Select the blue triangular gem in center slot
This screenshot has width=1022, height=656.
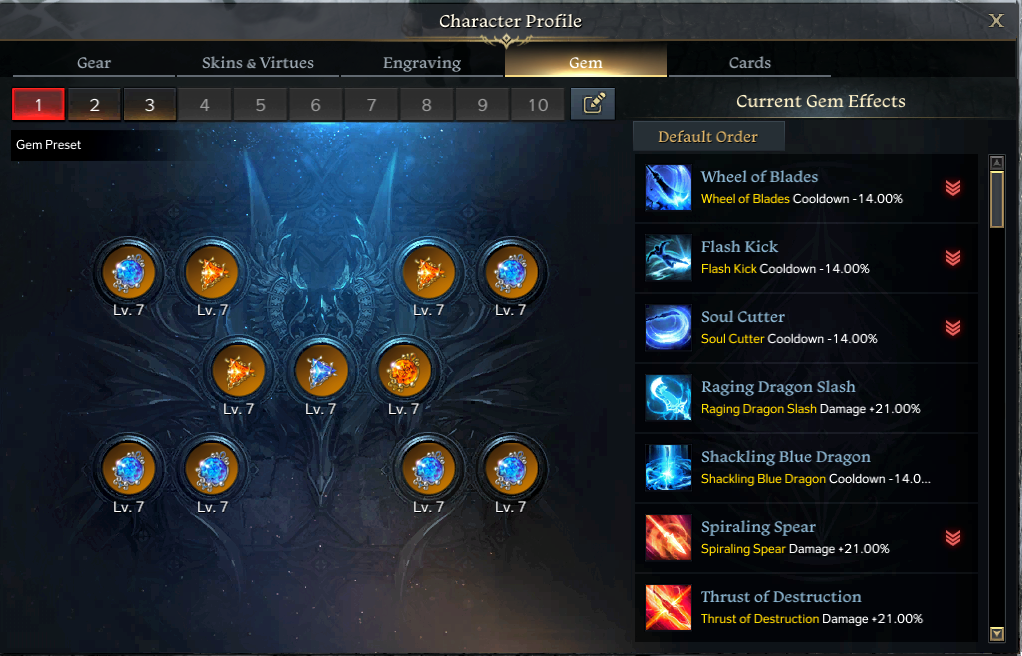click(x=321, y=371)
